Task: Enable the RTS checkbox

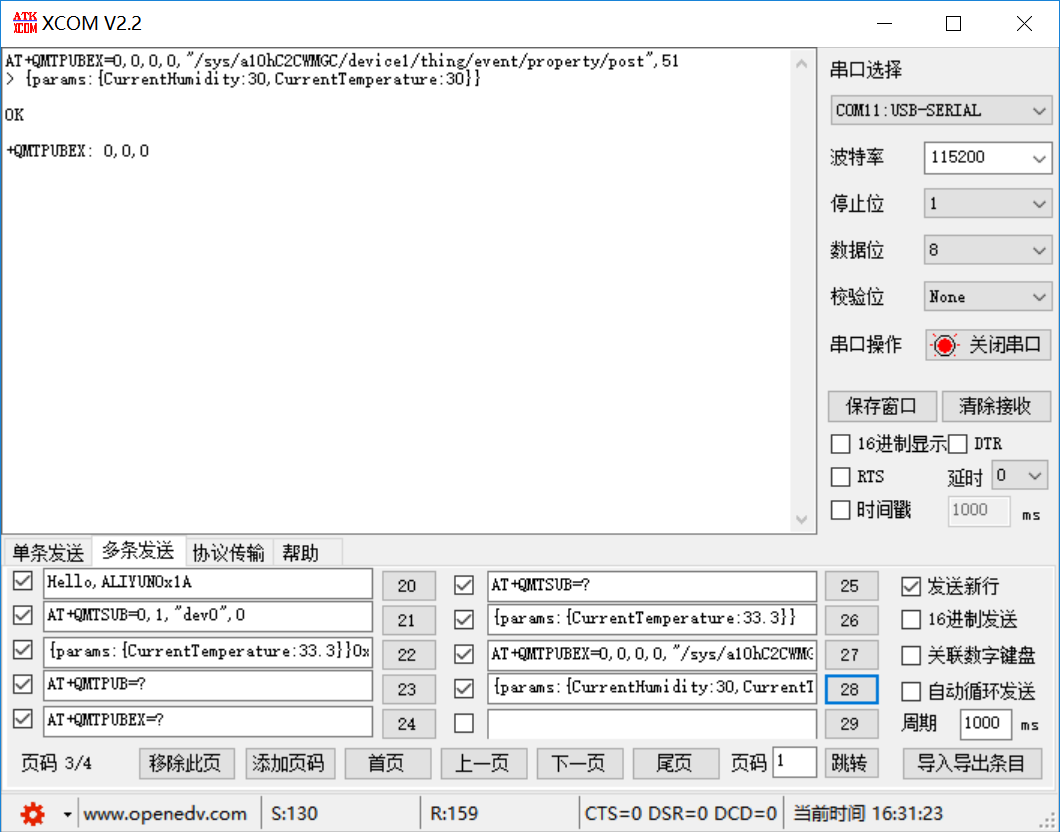Action: click(x=840, y=477)
